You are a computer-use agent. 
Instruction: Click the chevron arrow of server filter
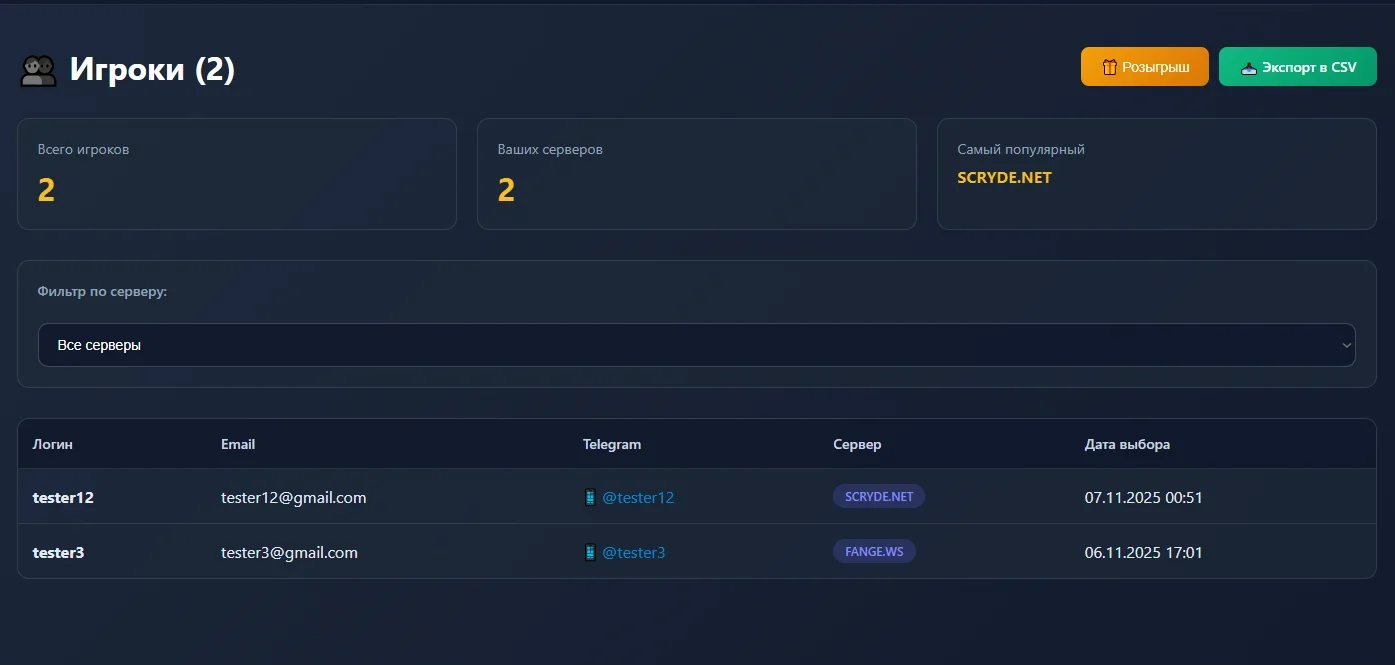(x=1346, y=345)
